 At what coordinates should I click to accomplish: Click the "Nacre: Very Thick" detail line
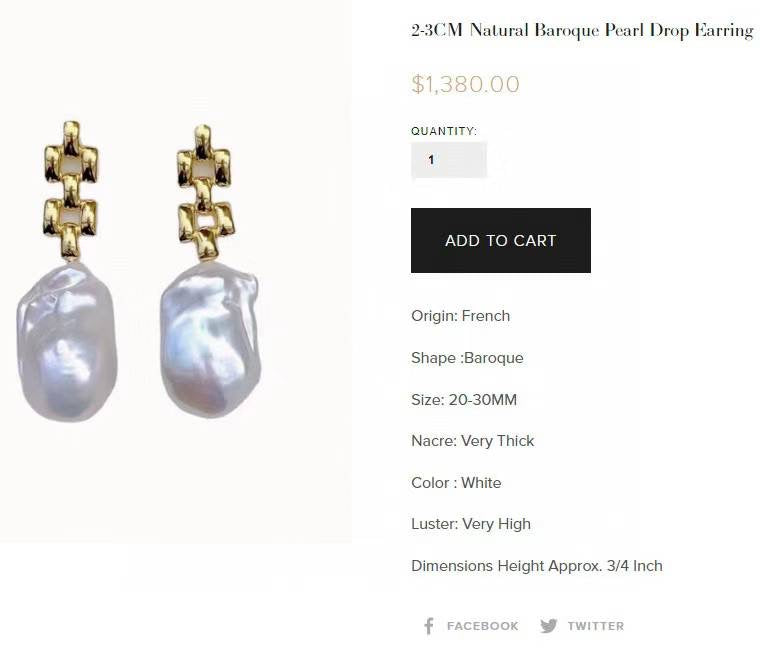(x=472, y=441)
